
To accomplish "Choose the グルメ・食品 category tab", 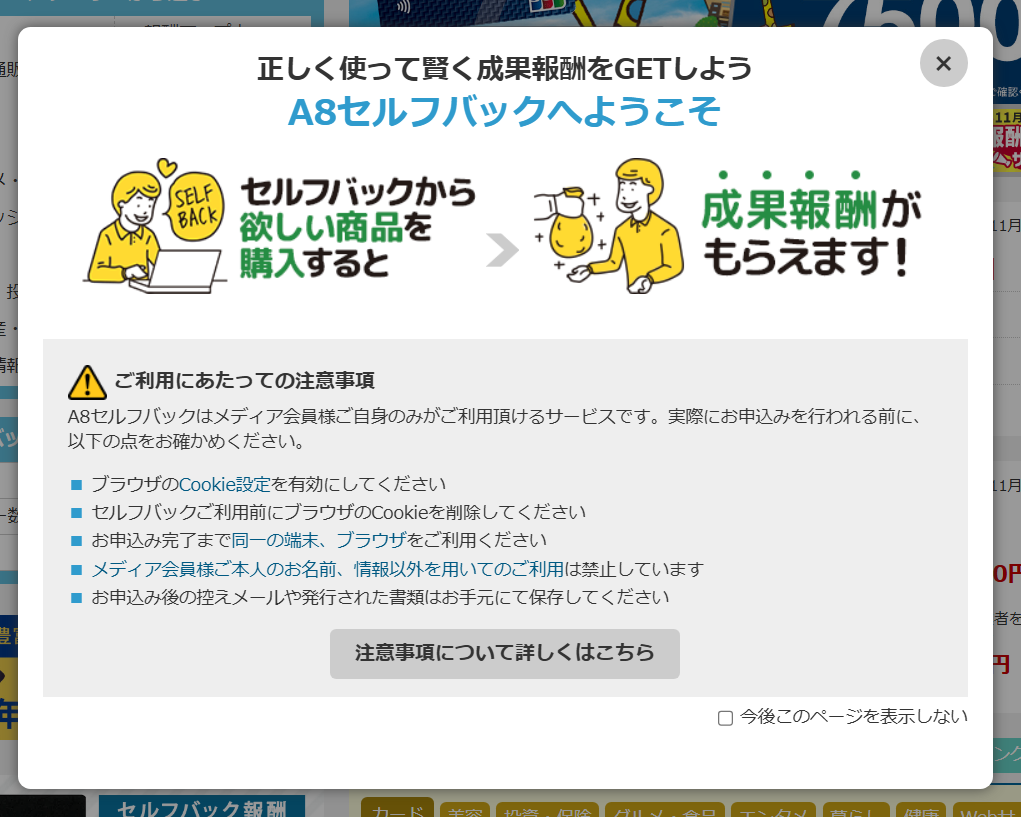I will [x=664, y=811].
